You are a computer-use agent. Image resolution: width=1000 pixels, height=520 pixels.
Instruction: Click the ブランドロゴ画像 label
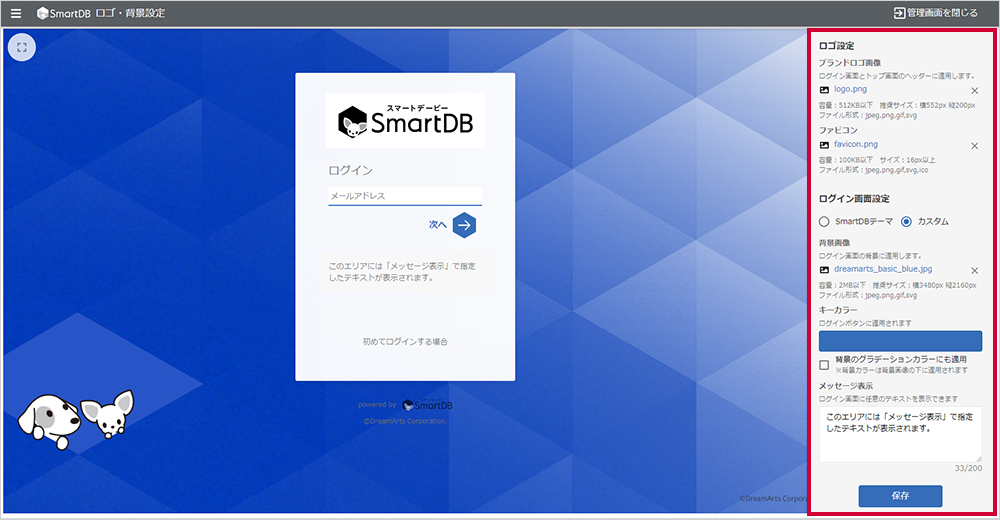pos(849,63)
